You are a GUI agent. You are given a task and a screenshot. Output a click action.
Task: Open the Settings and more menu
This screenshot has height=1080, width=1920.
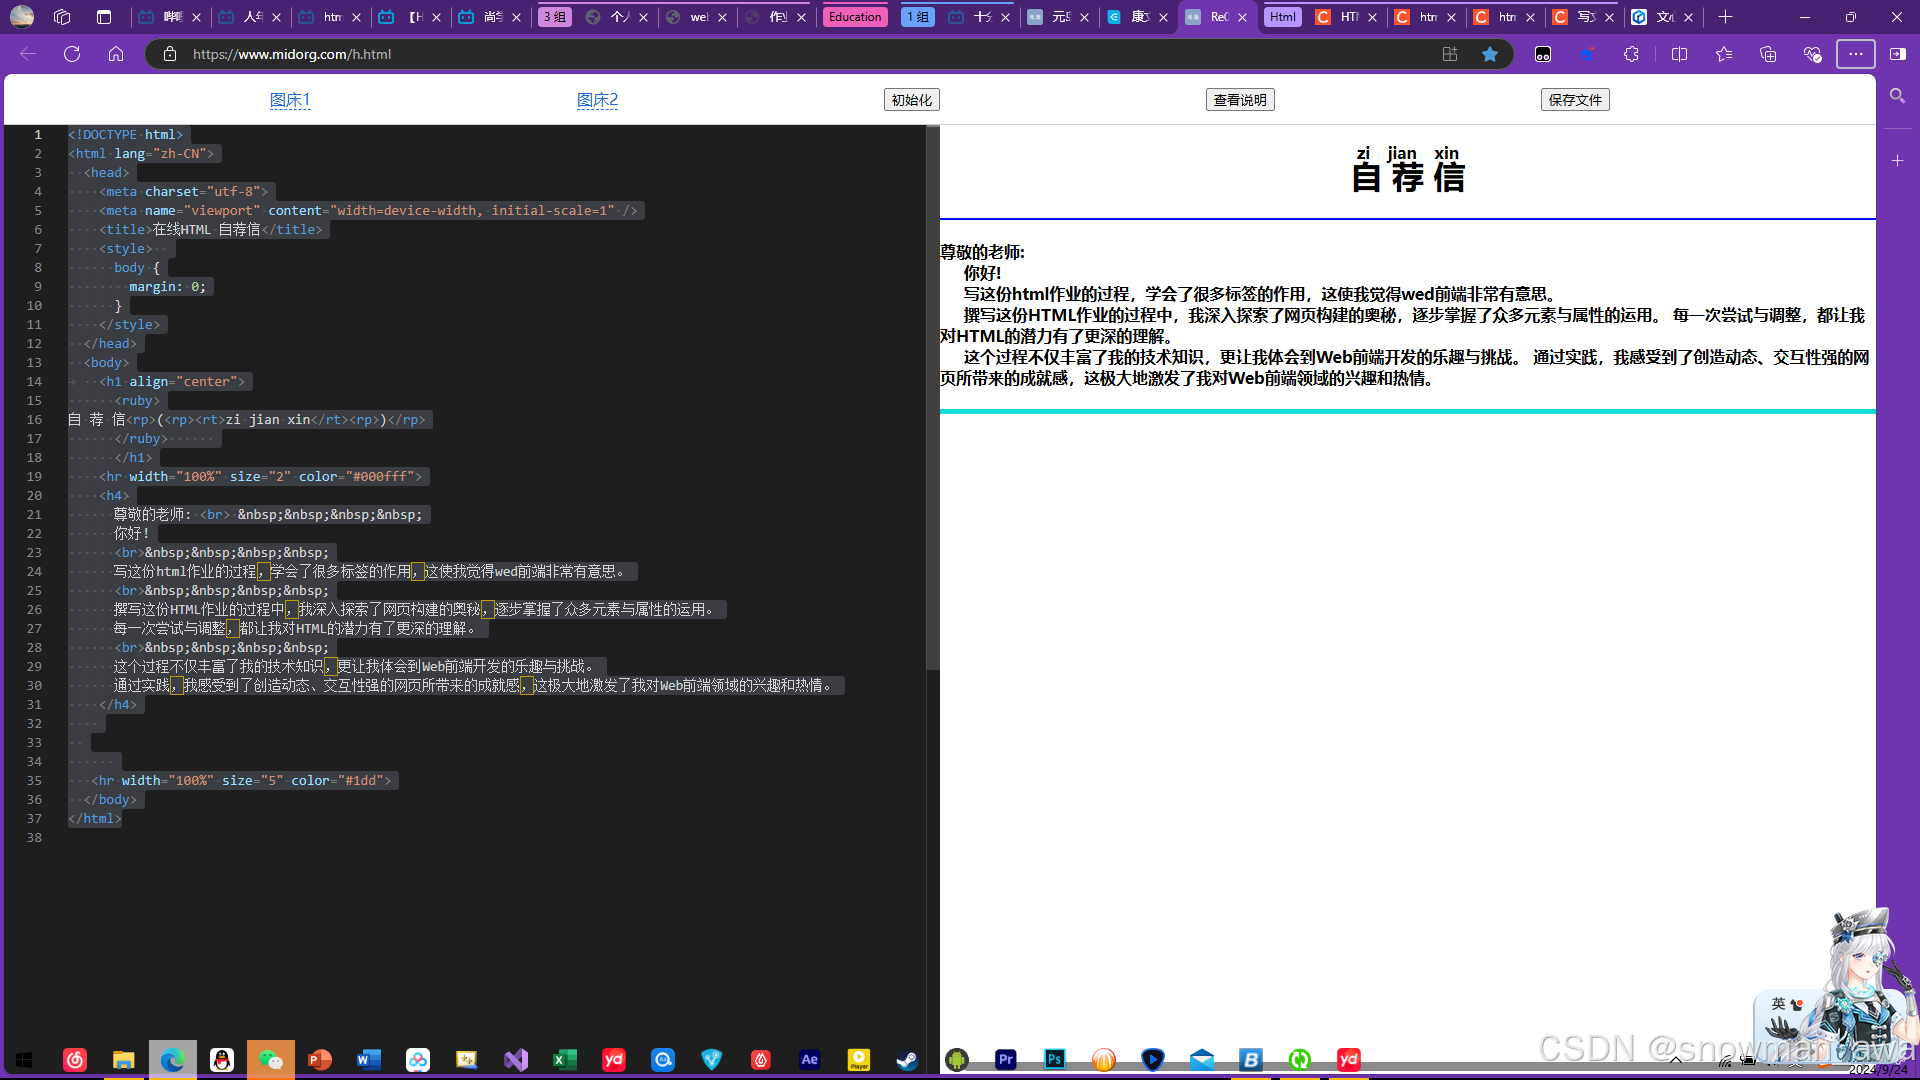click(1855, 54)
